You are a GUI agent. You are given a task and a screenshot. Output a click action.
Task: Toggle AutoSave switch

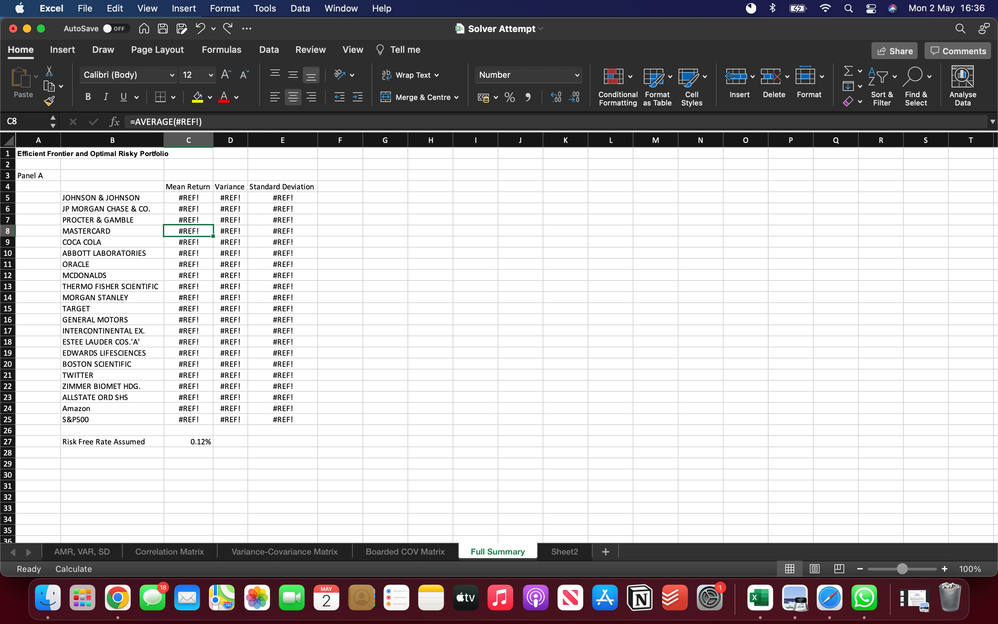pos(115,29)
